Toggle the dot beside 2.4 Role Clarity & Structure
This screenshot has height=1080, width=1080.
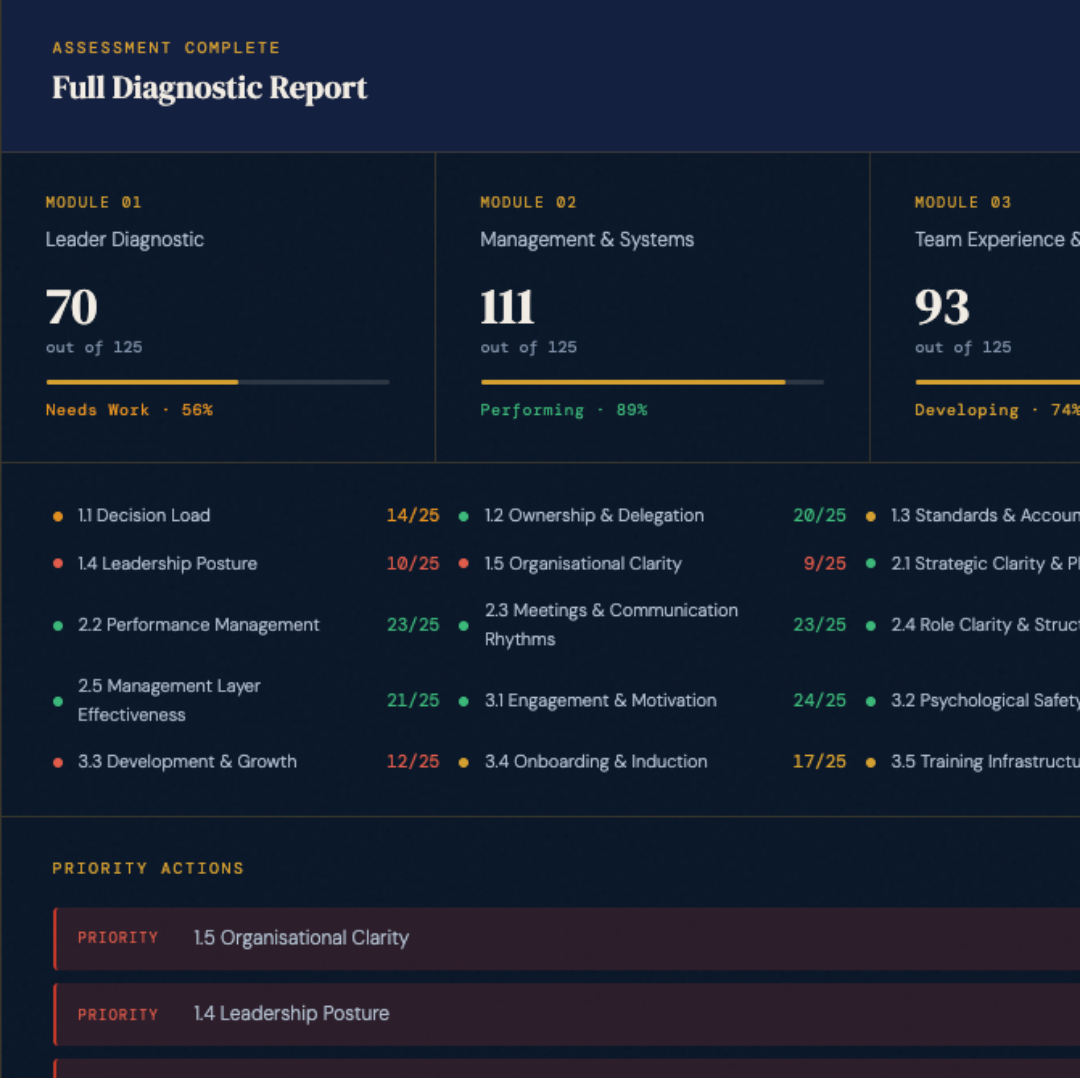tap(872, 625)
